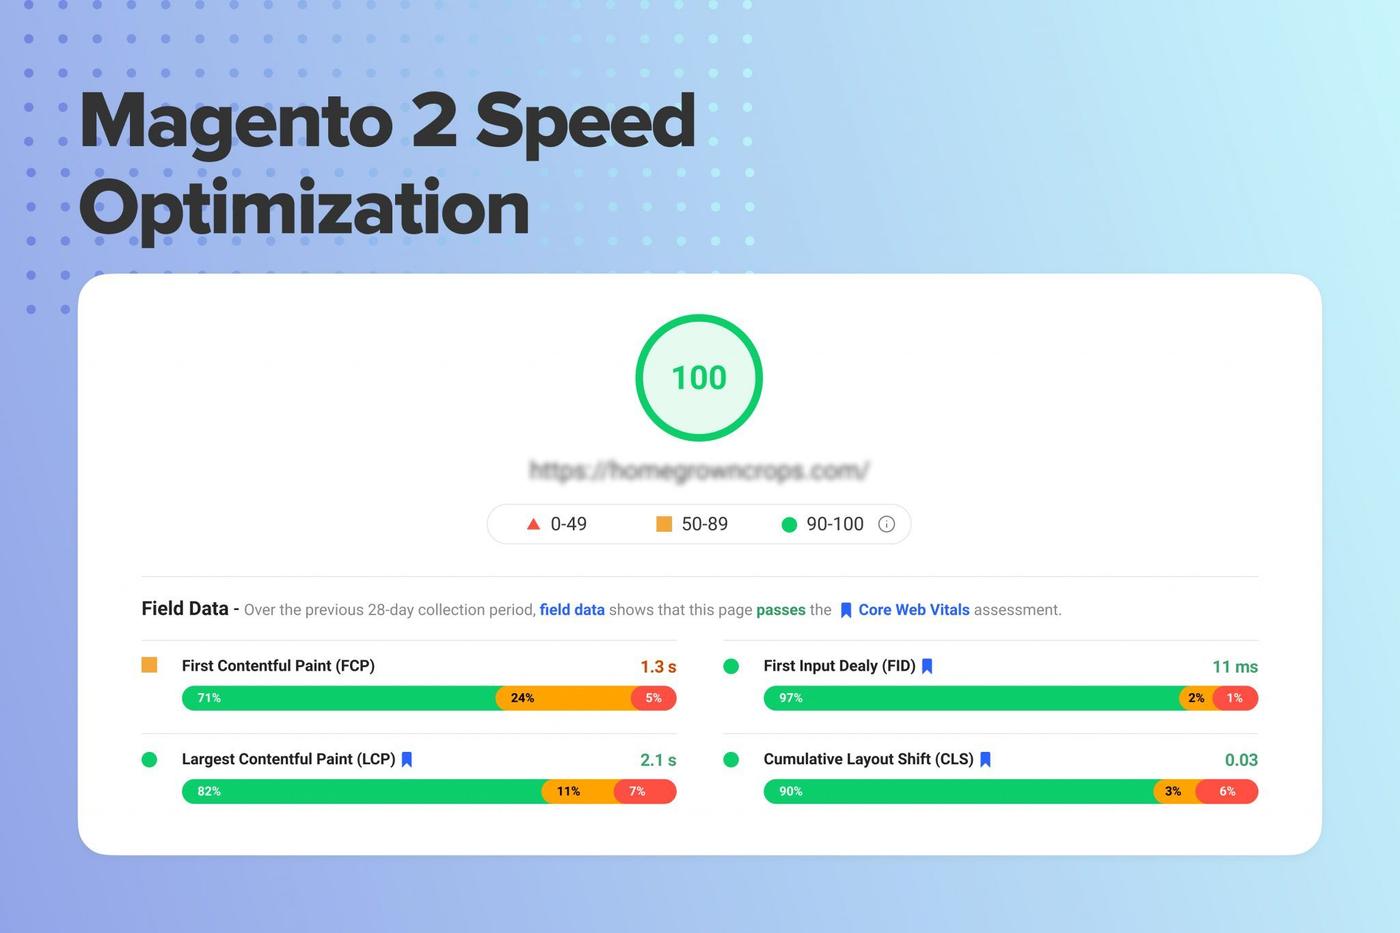Select the 100 score gauge circle
The height and width of the screenshot is (933, 1400).
pos(699,377)
